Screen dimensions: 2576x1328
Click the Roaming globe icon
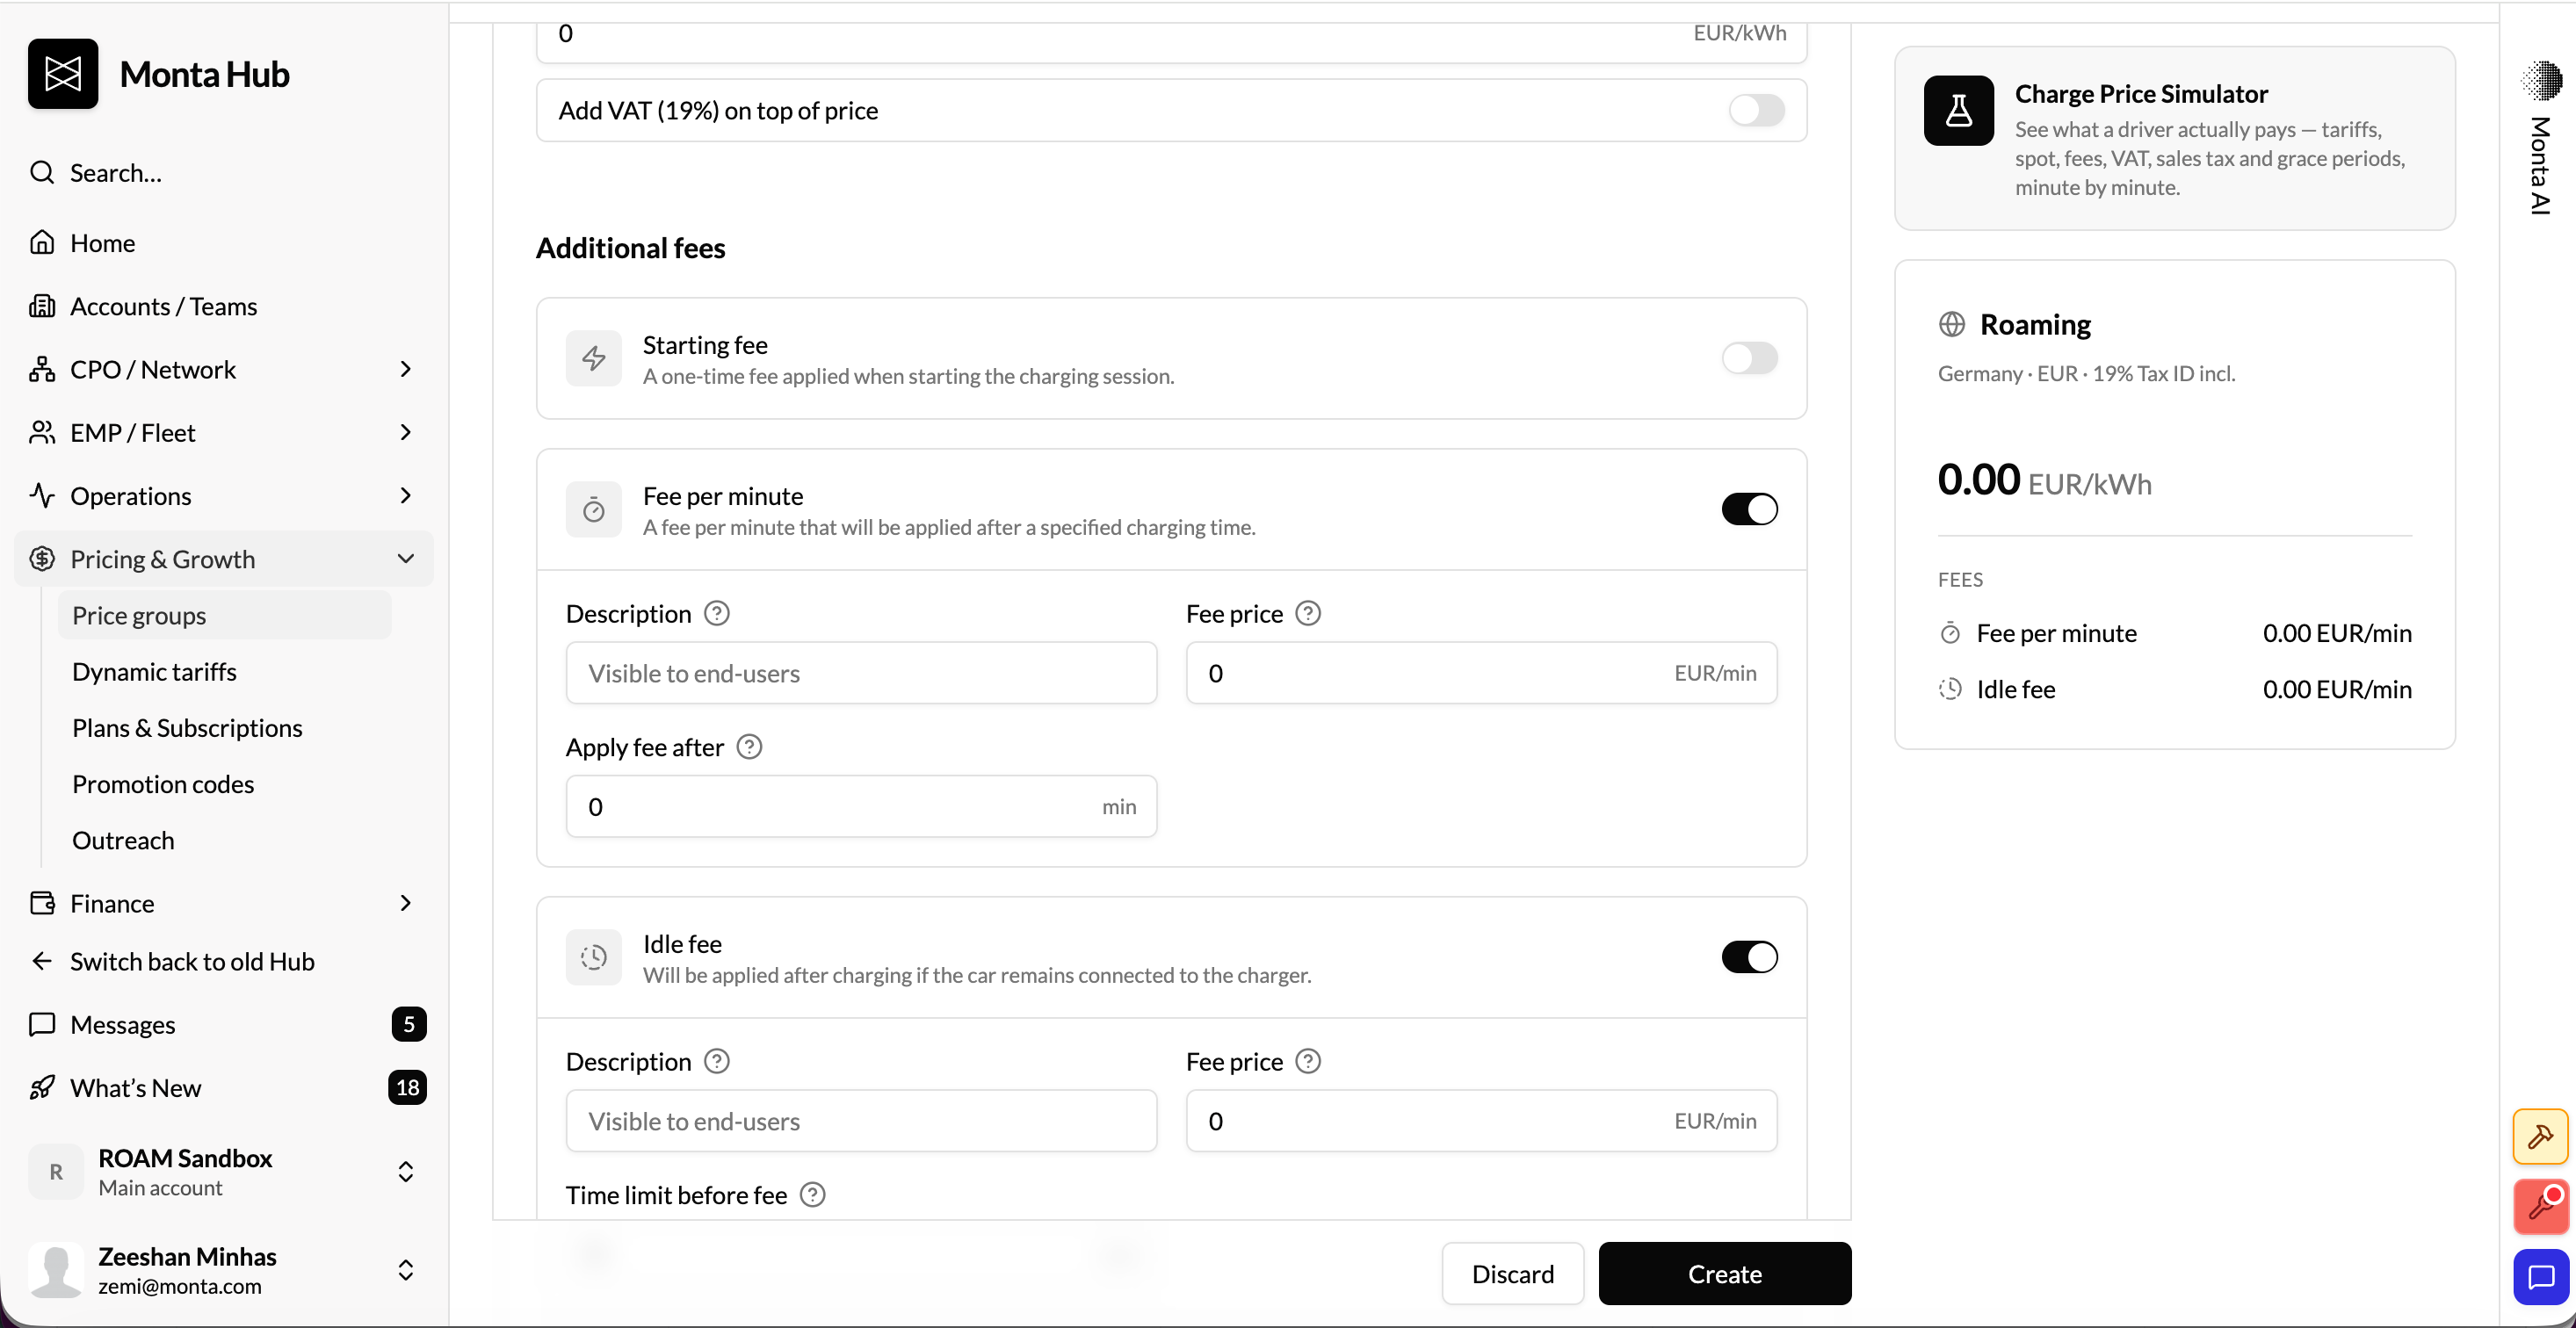[1951, 325]
